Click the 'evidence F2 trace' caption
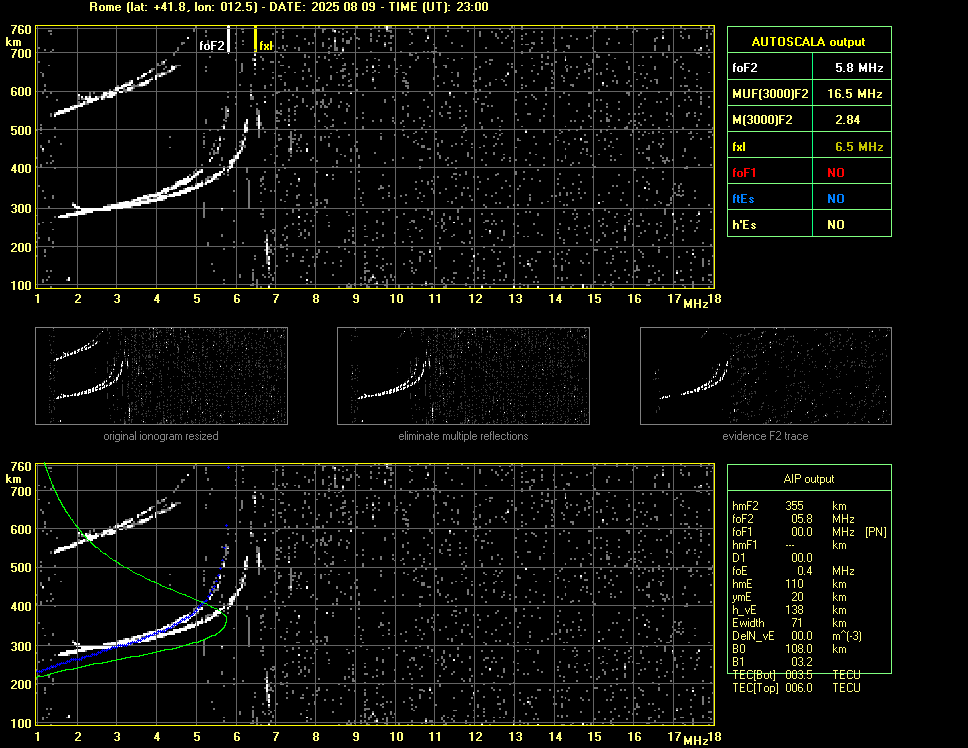Screen dimensions: 968x748 point(765,436)
